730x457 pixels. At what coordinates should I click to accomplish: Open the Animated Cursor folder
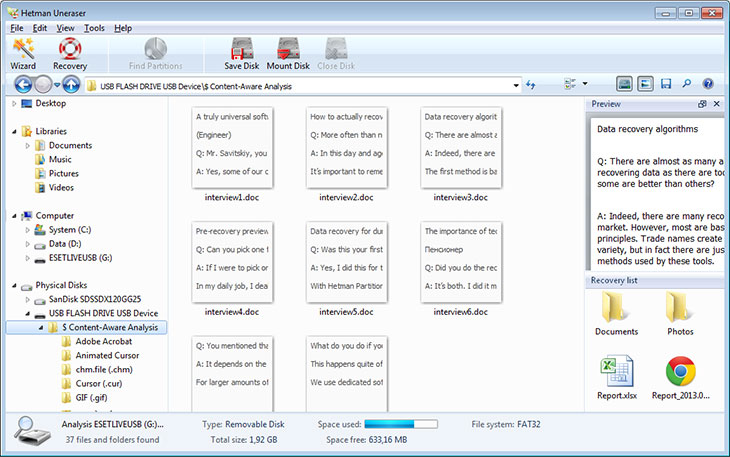click(x=107, y=356)
